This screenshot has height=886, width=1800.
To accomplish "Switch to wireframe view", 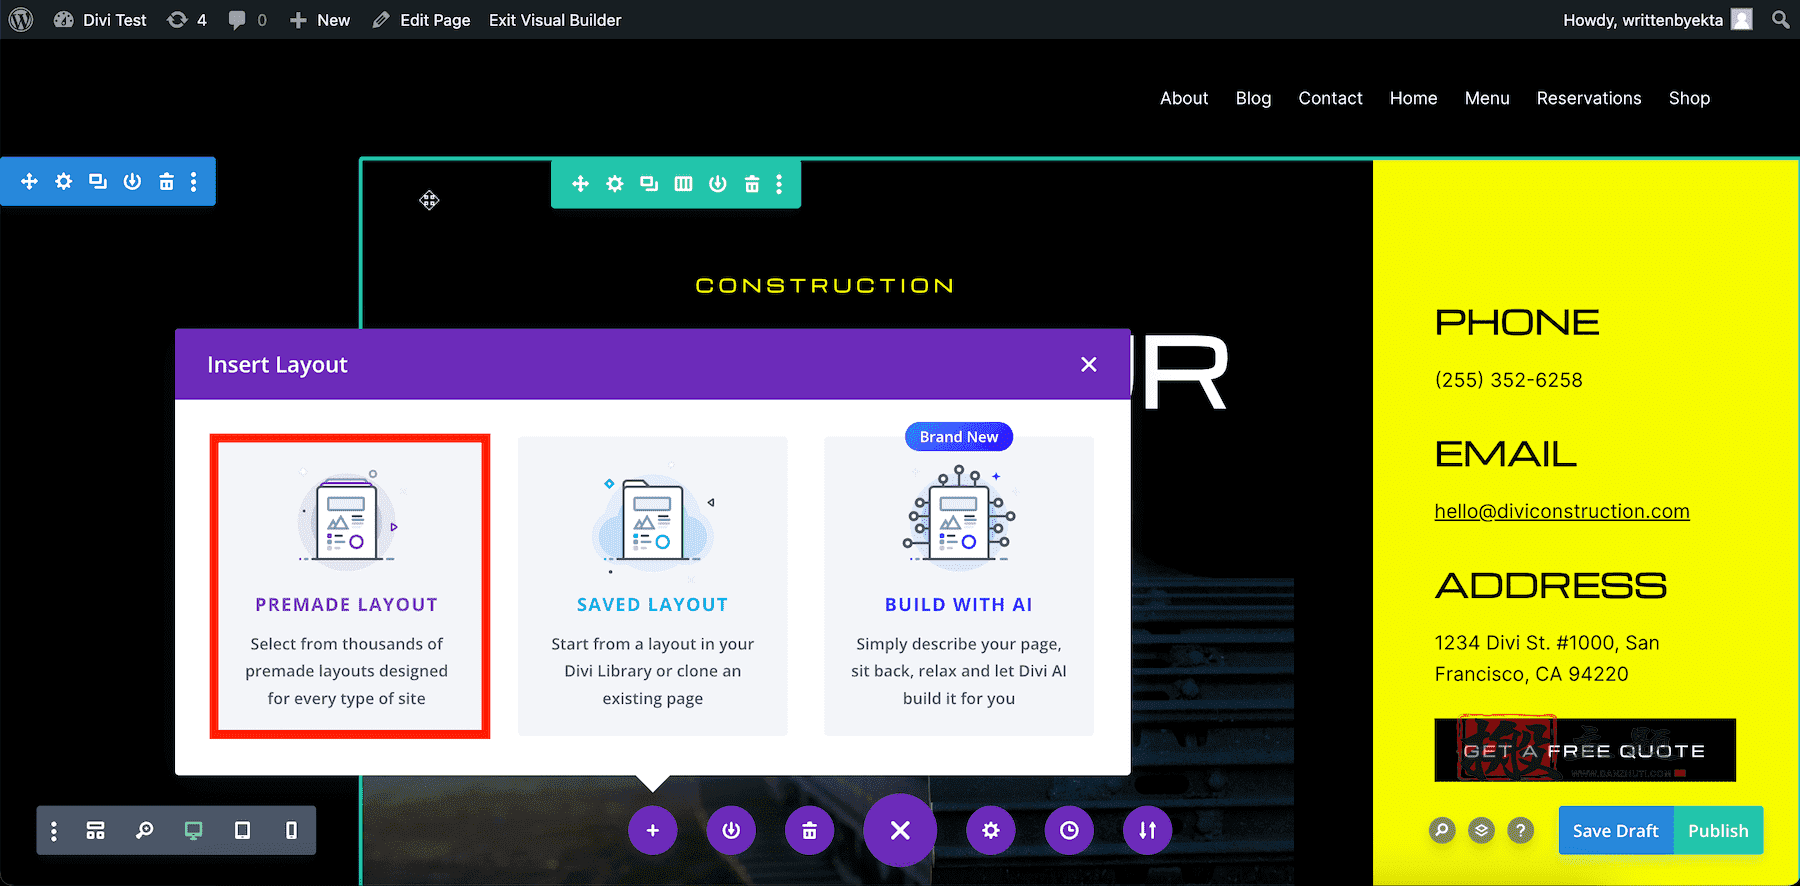I will point(96,831).
